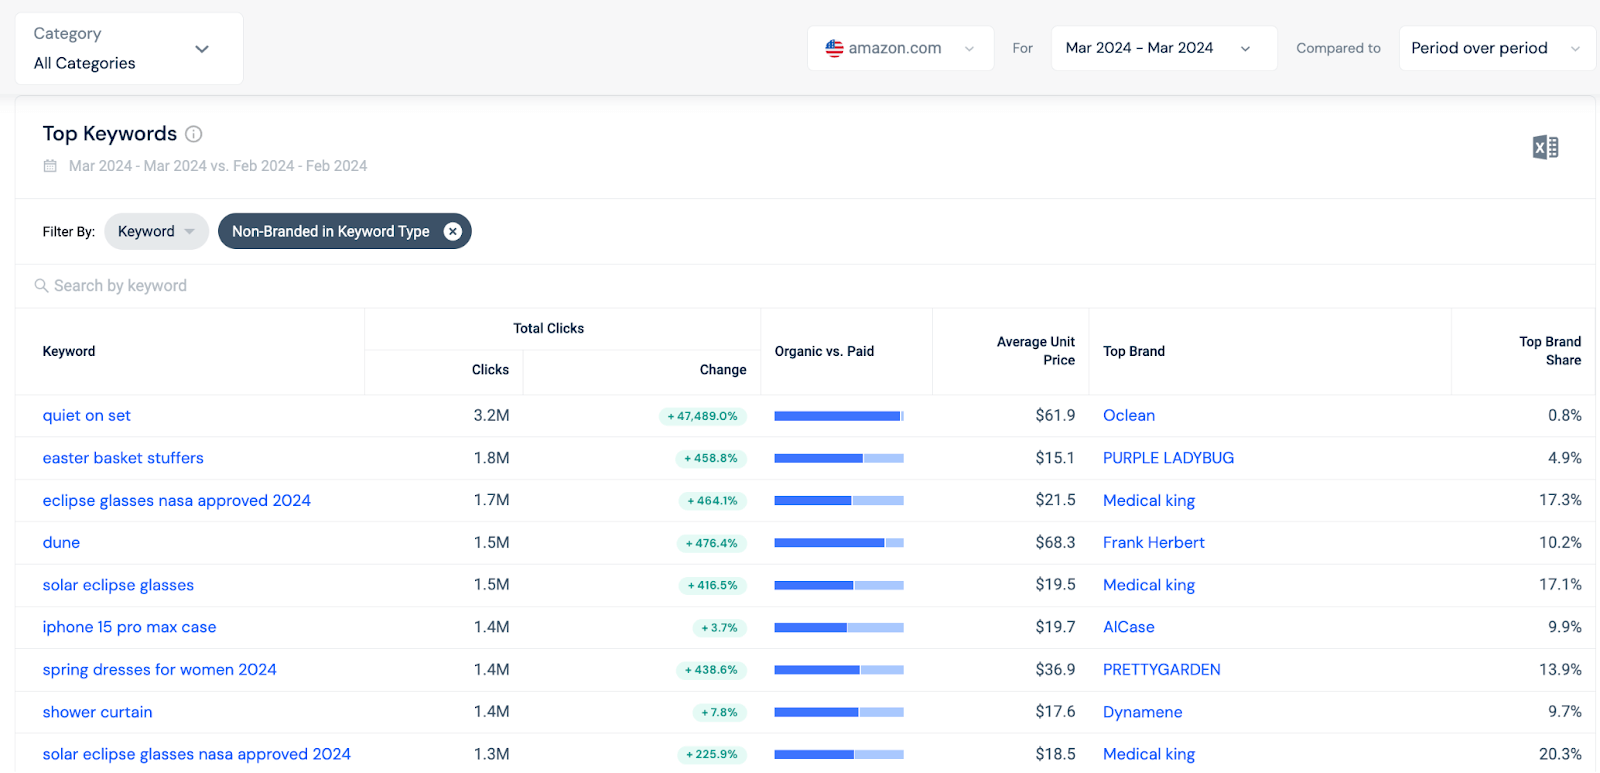The width and height of the screenshot is (1600, 773).
Task: Open 'spring dresses for women 2024' keyword
Action: [159, 669]
